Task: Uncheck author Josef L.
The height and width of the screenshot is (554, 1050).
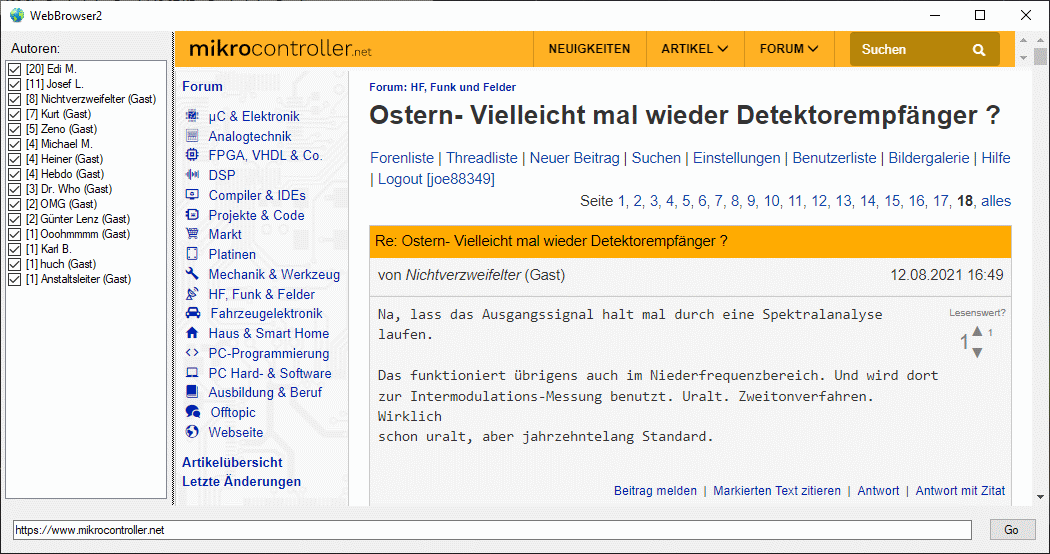Action: click(14, 84)
